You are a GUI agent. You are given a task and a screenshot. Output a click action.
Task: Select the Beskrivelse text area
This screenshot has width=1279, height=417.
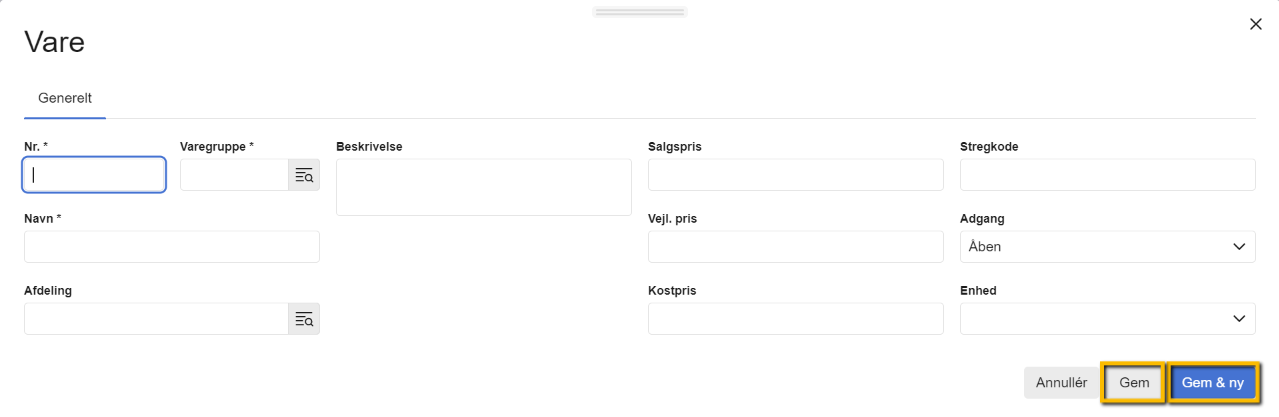483,187
